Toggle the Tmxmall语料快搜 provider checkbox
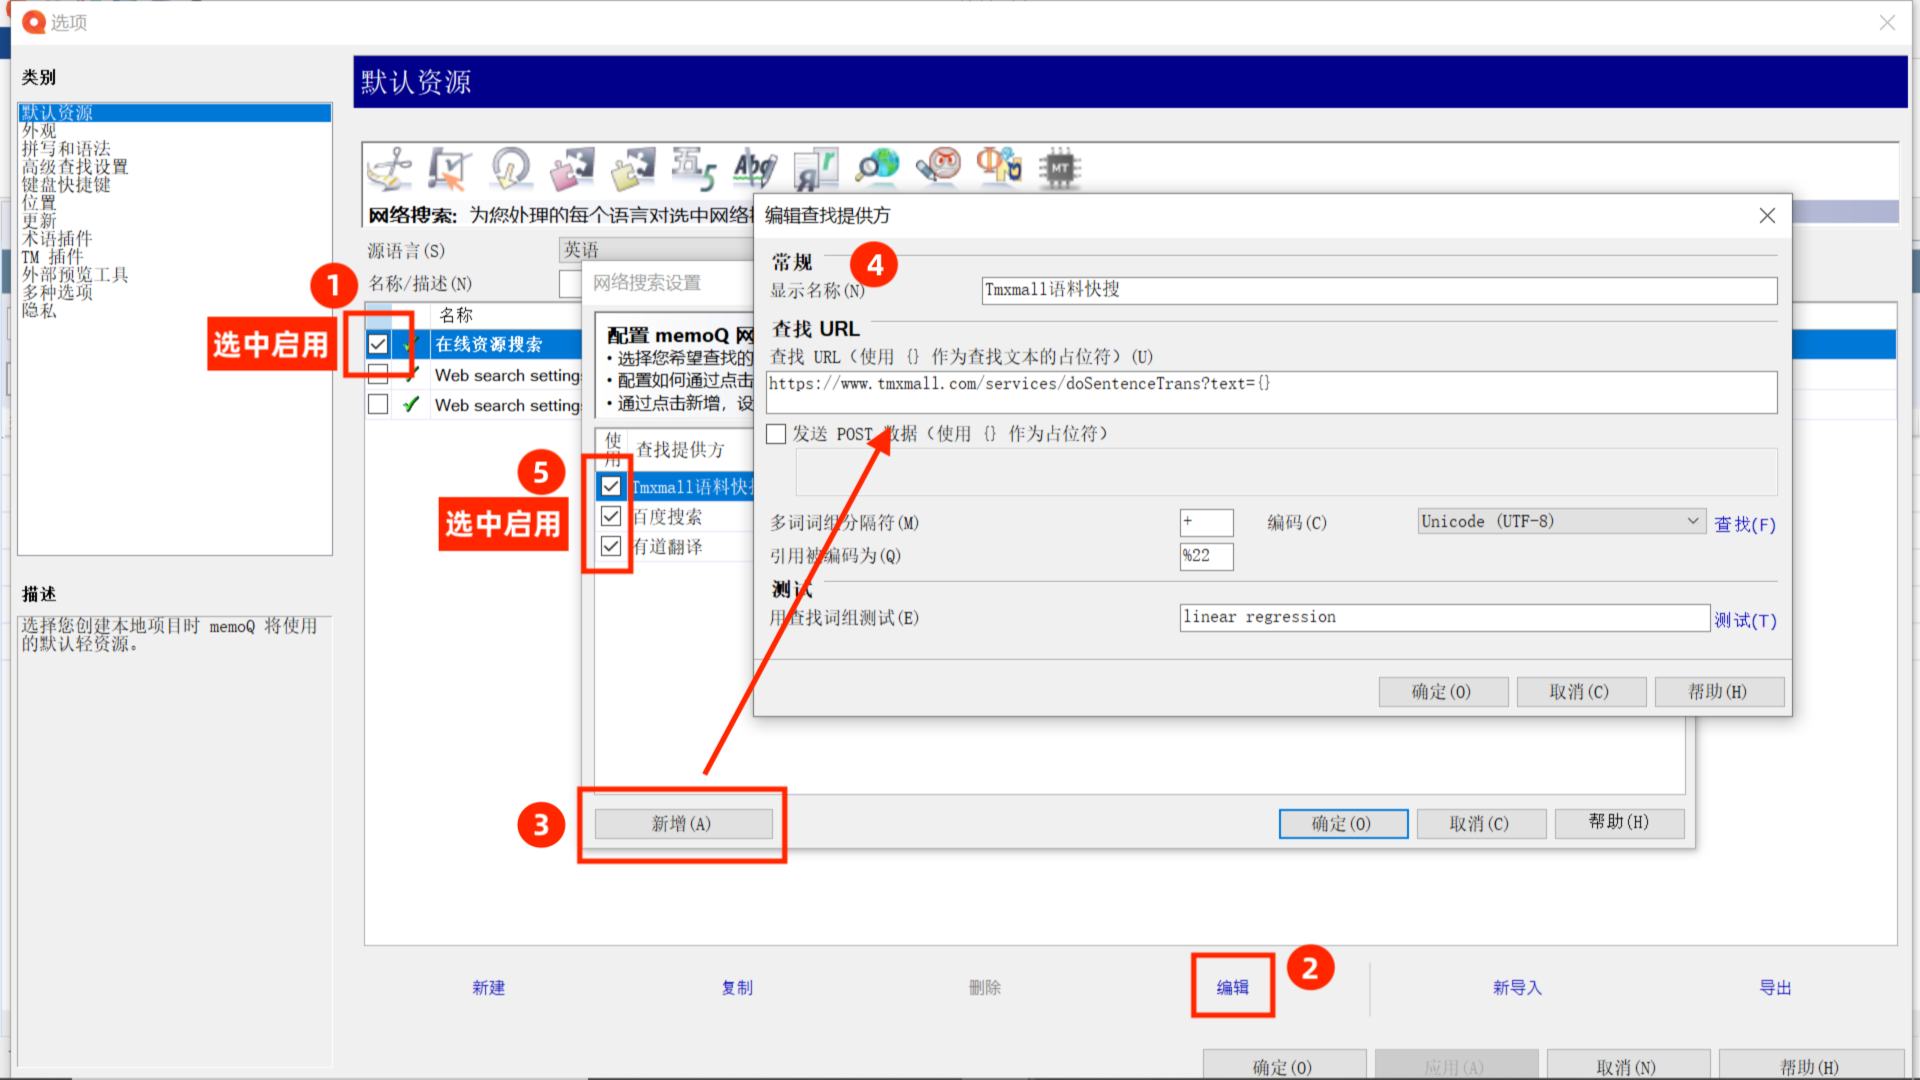This screenshot has width=1920, height=1080. click(x=611, y=486)
